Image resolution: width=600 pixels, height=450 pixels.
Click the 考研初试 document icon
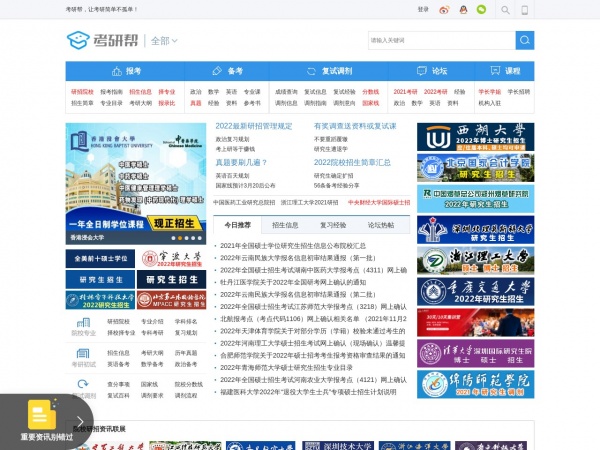click(x=83, y=353)
